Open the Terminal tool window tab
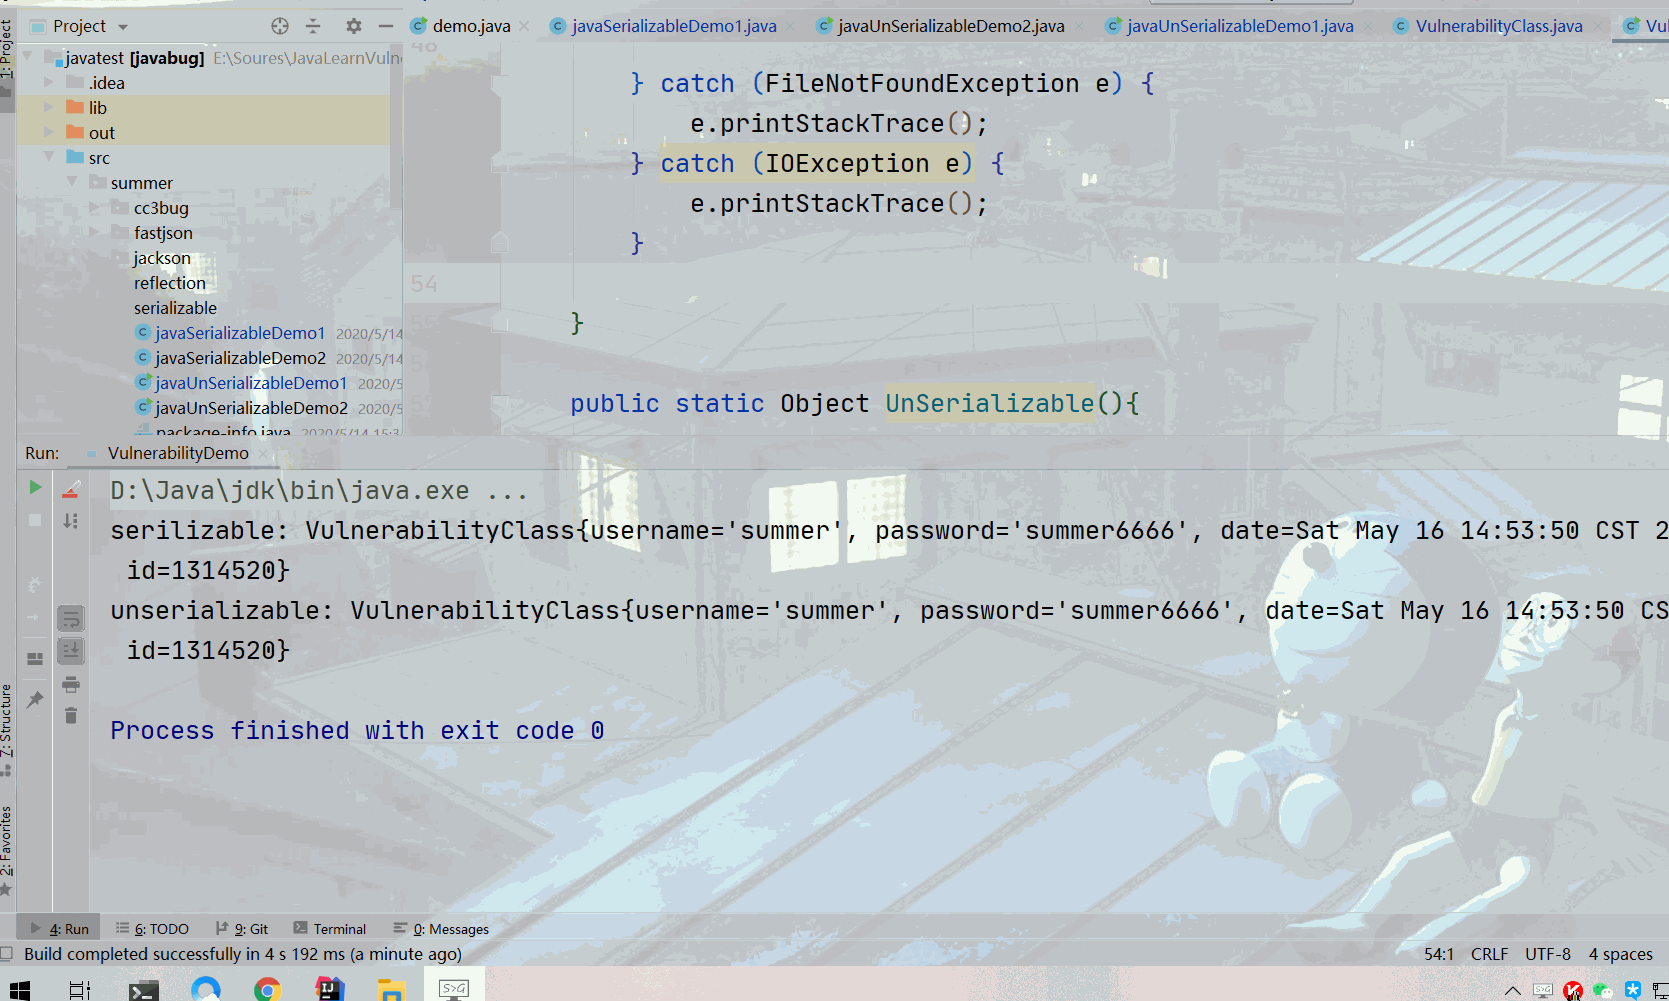 [x=329, y=929]
